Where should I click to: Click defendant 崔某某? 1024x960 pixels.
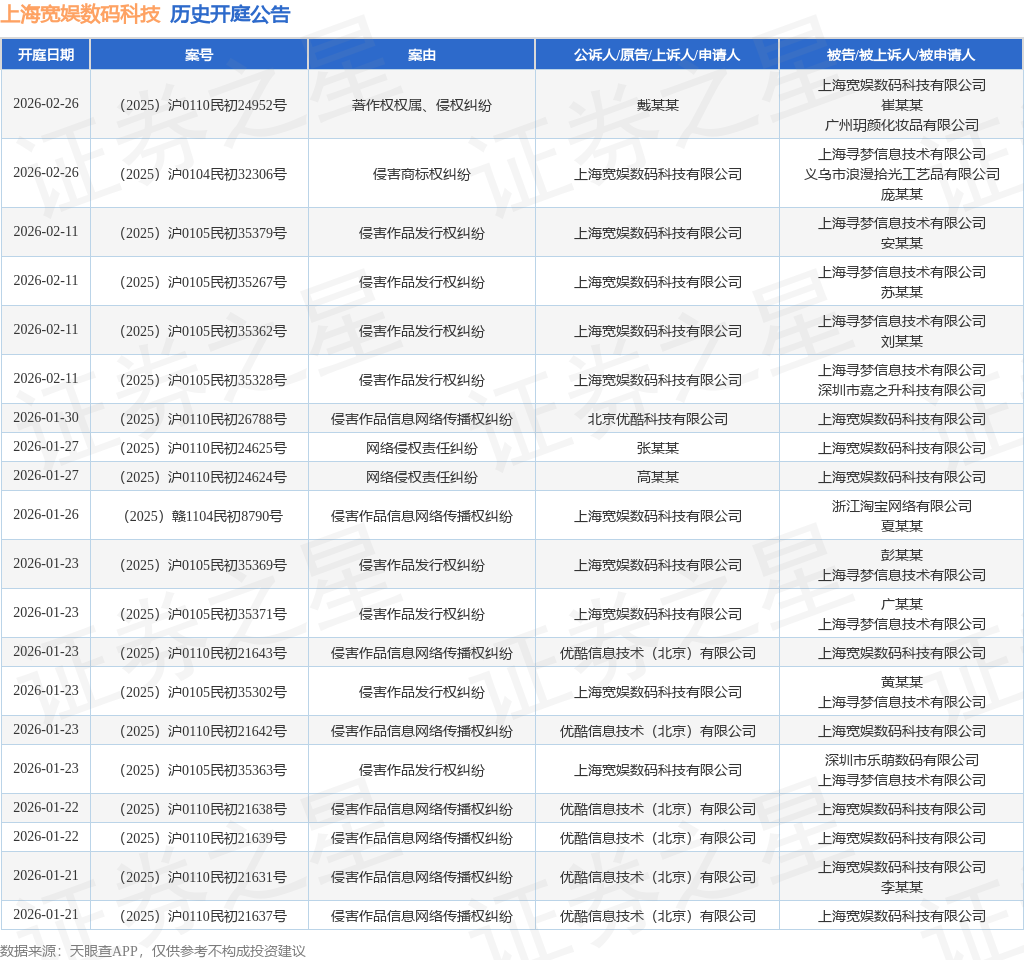pyautogui.click(x=901, y=105)
